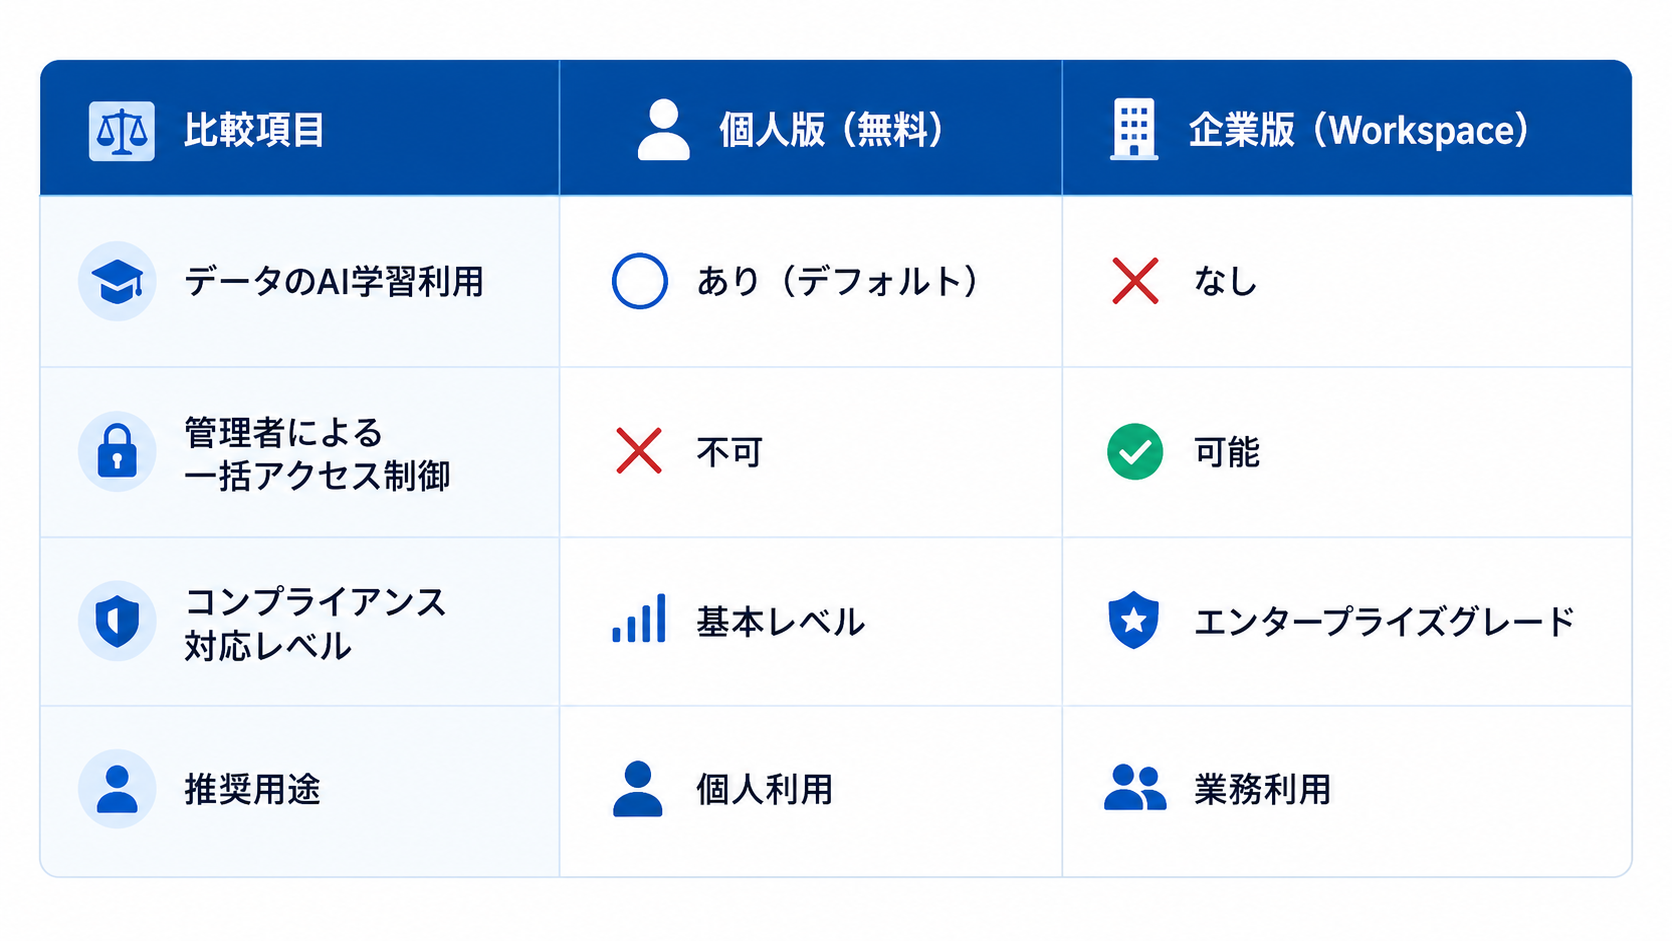
Task: Click the red X beside なし
Action: tap(1135, 281)
